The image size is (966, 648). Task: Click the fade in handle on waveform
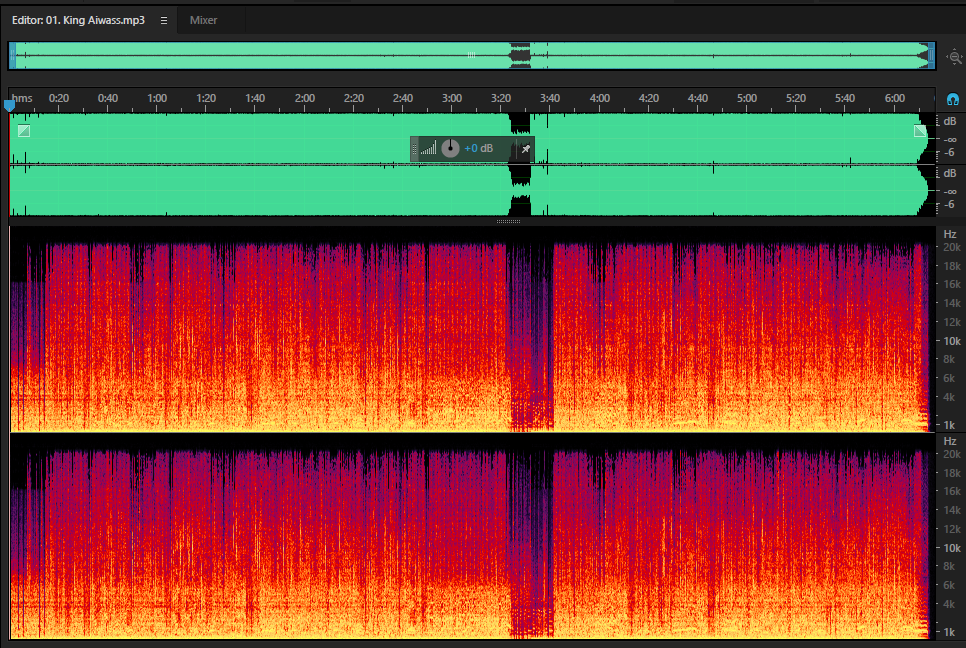pyautogui.click(x=24, y=131)
